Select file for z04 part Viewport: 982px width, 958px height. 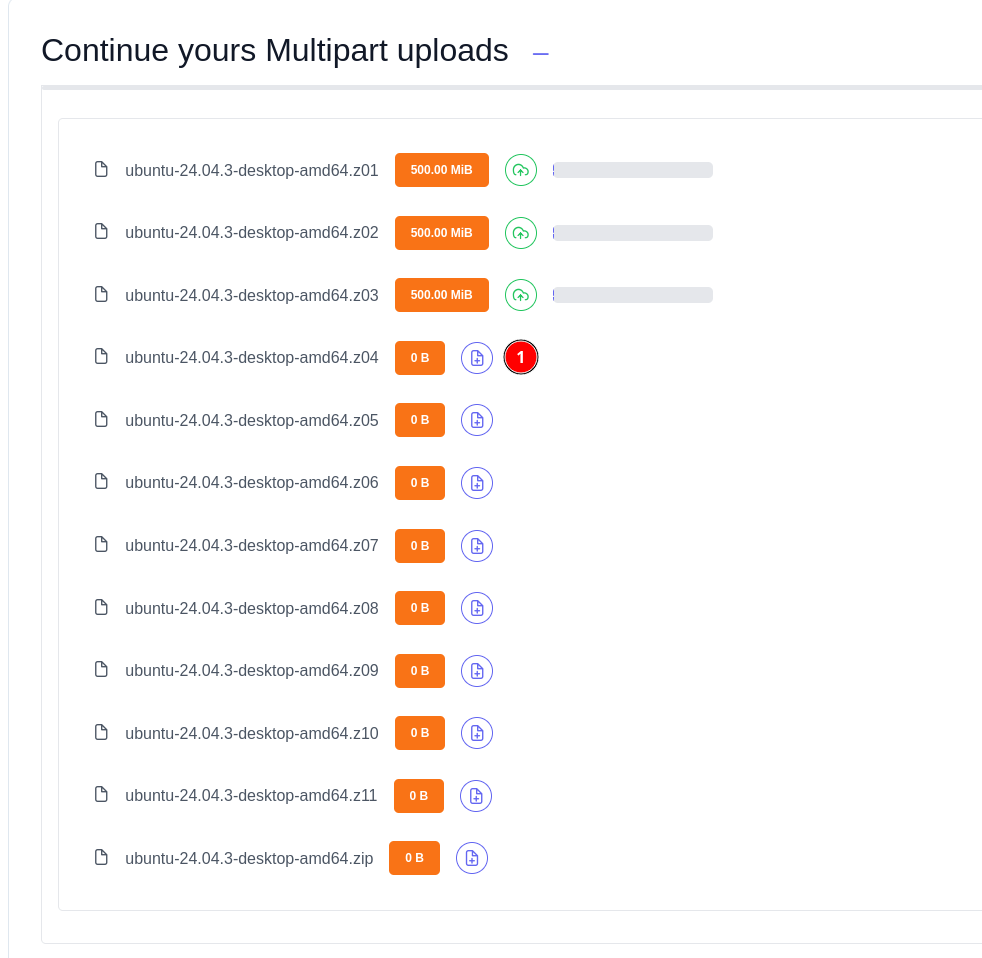tap(477, 358)
